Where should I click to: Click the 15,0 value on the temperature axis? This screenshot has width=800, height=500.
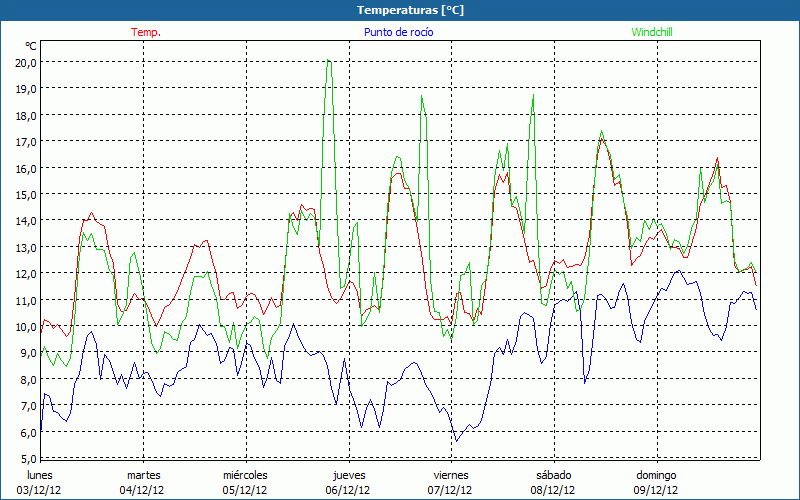26,194
